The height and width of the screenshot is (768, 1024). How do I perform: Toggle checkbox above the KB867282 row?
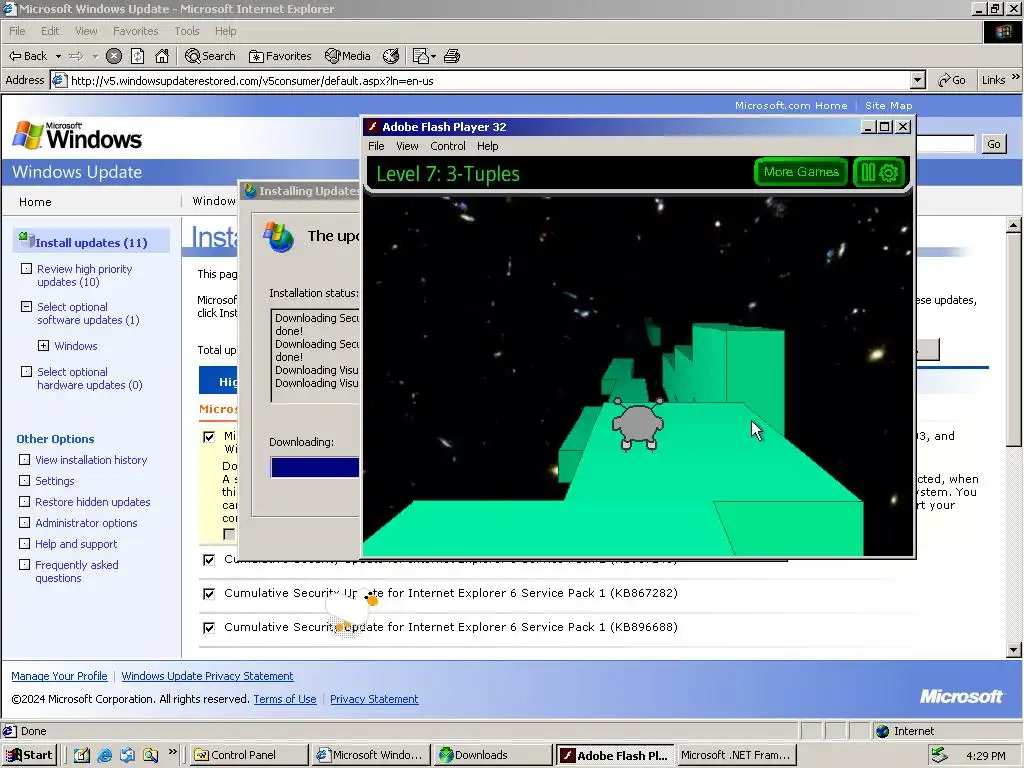click(x=209, y=560)
